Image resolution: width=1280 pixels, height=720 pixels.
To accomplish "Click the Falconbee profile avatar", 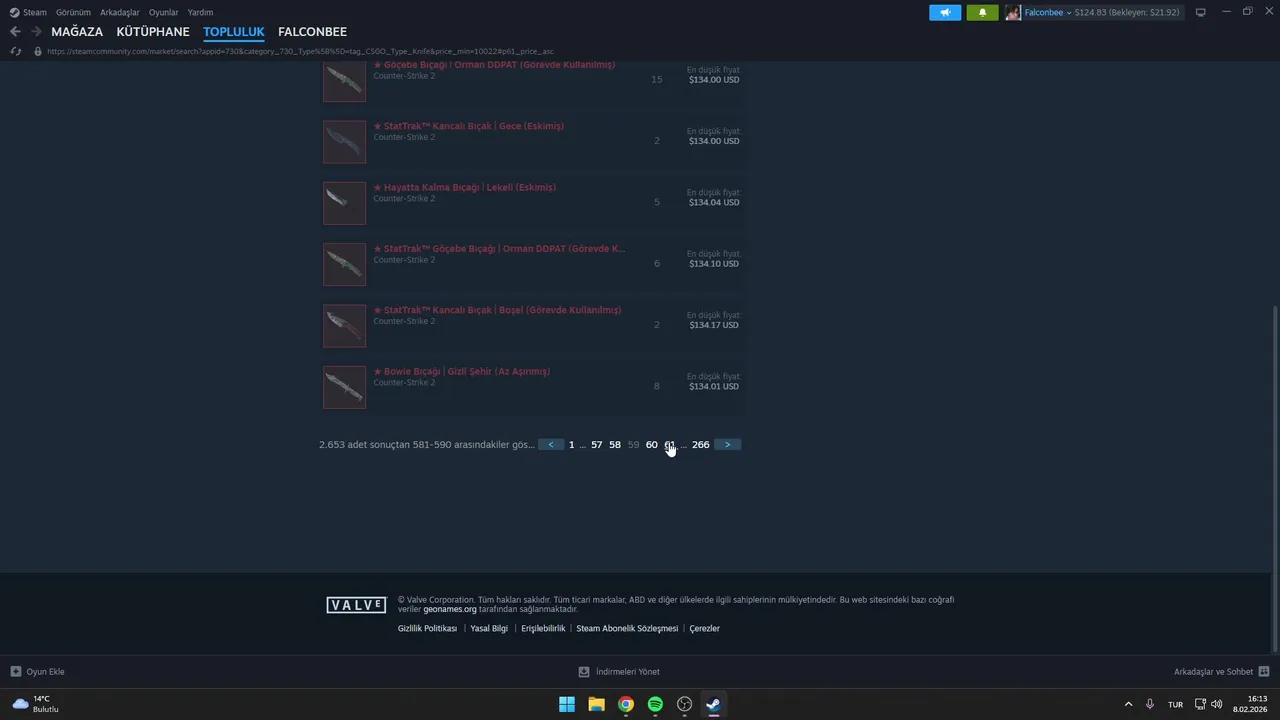I will (x=1013, y=13).
